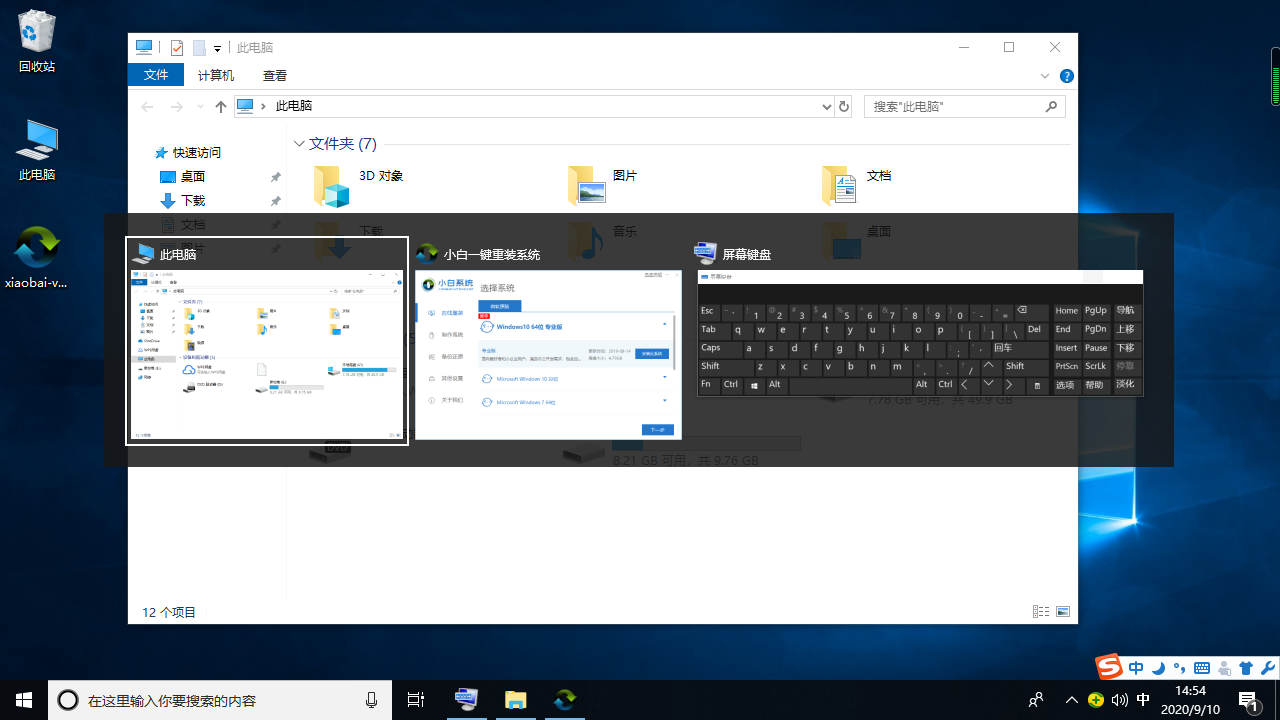Switch to the 小白一键重装系统 window thumbnail
This screenshot has height=720, width=1280.
pos(548,354)
